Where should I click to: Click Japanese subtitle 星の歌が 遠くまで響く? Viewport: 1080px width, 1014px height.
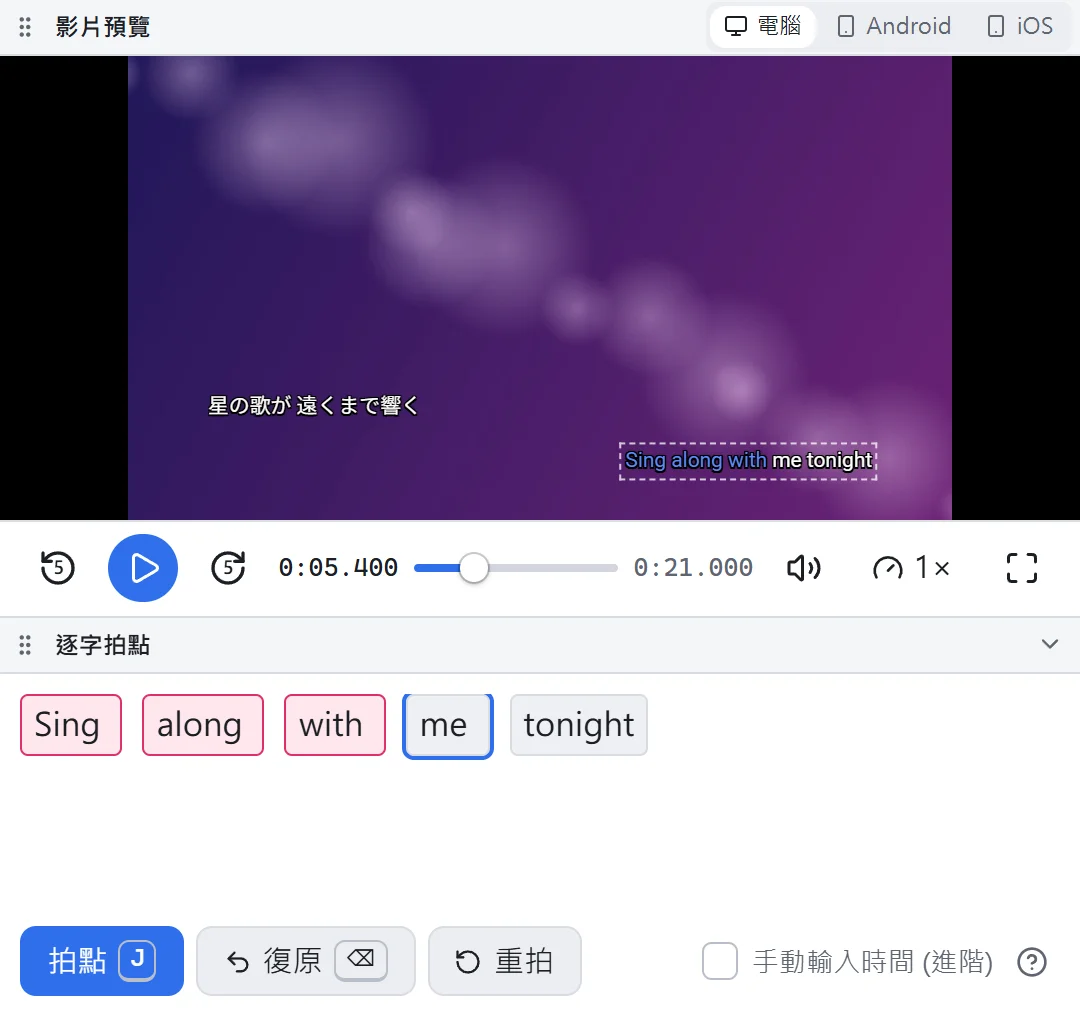pos(313,406)
